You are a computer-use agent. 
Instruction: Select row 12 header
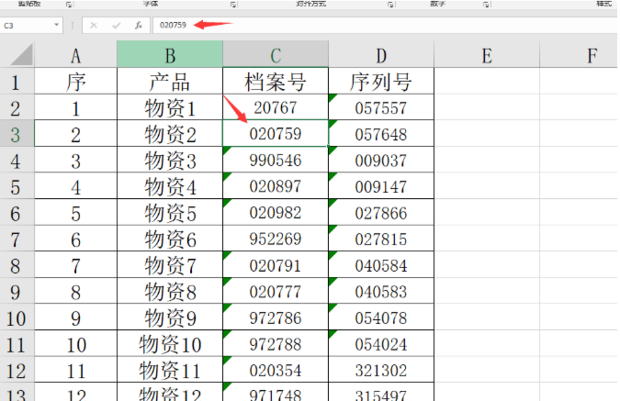[17, 369]
